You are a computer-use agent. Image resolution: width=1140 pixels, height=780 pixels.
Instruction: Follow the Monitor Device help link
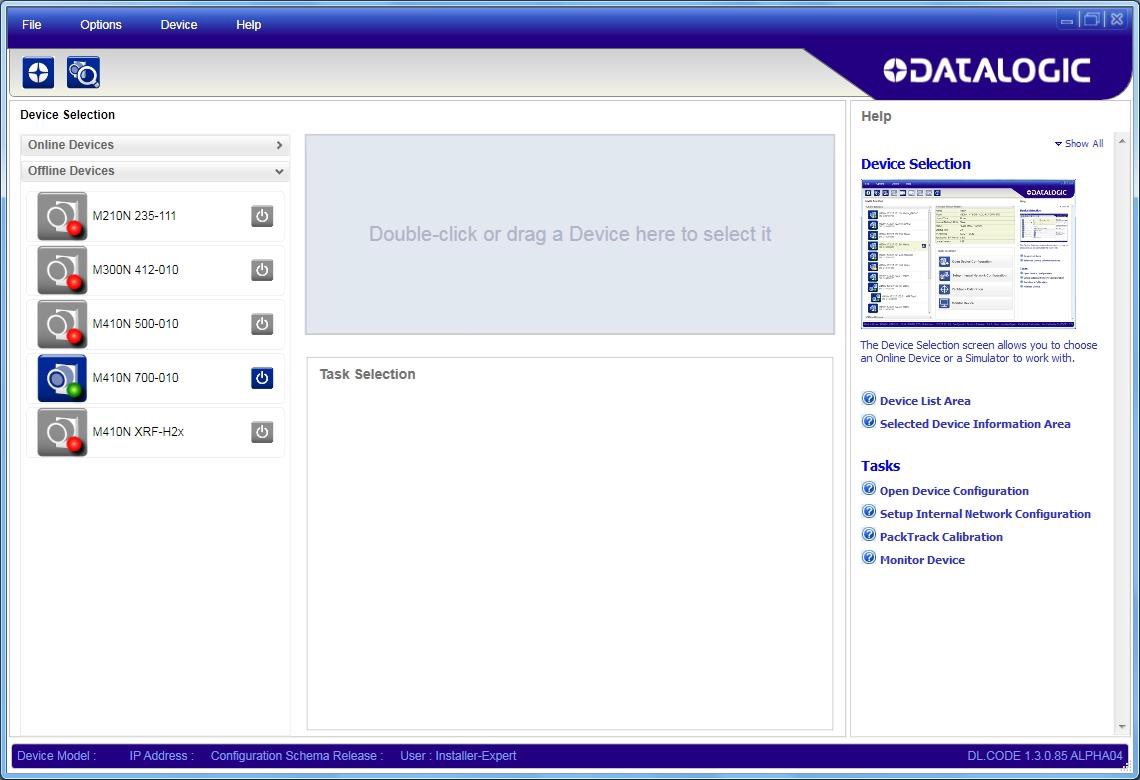[x=923, y=560]
